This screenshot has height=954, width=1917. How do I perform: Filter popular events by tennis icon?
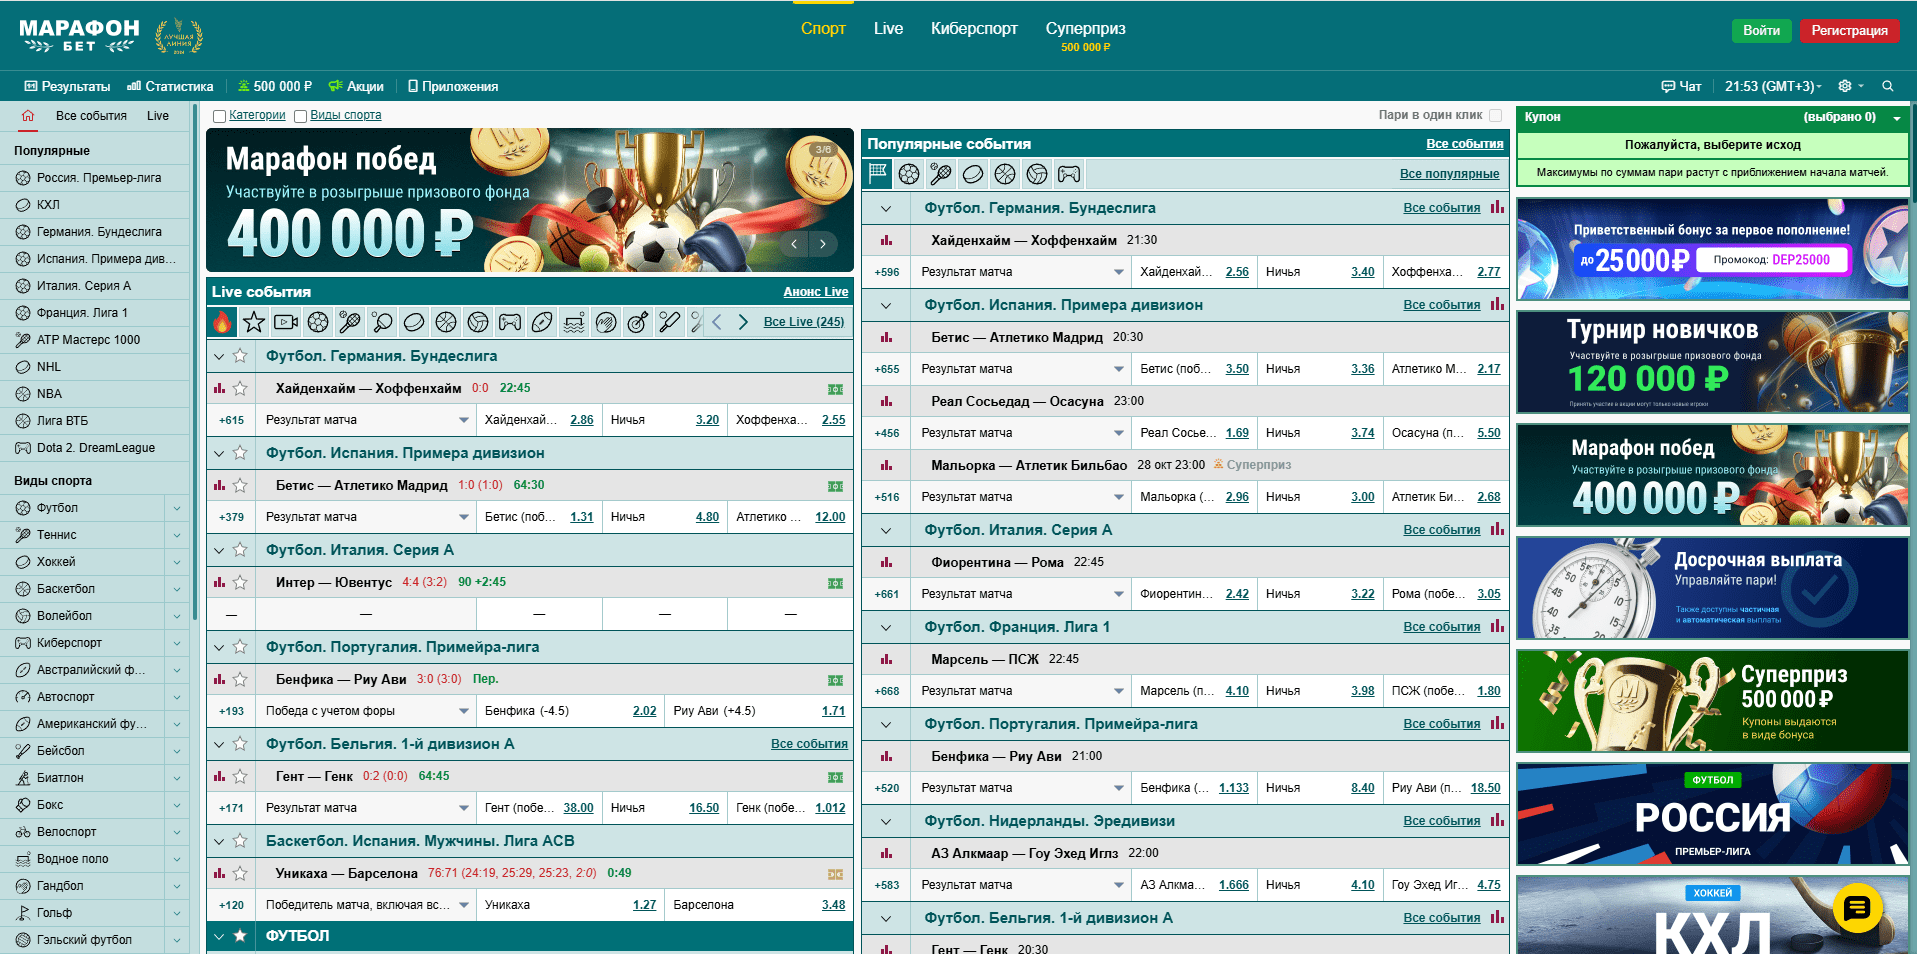click(x=941, y=174)
